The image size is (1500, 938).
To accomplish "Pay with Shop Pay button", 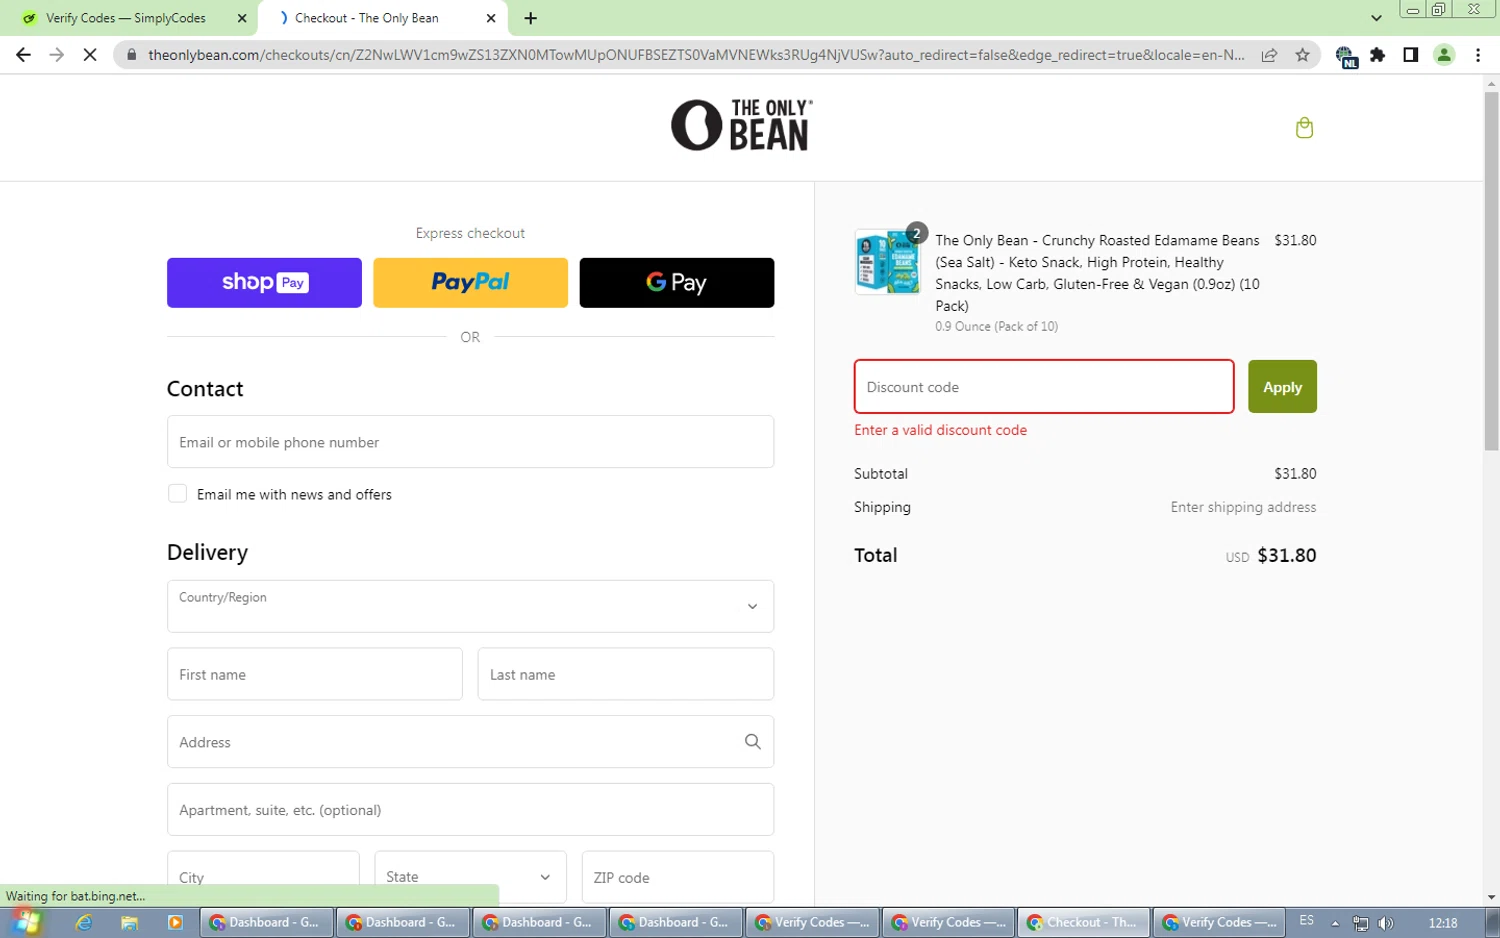I will pyautogui.click(x=264, y=283).
